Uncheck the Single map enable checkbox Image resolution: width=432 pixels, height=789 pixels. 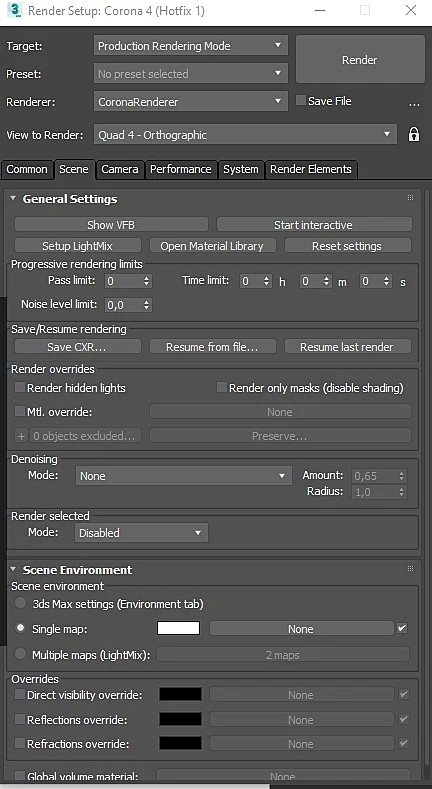click(402, 628)
